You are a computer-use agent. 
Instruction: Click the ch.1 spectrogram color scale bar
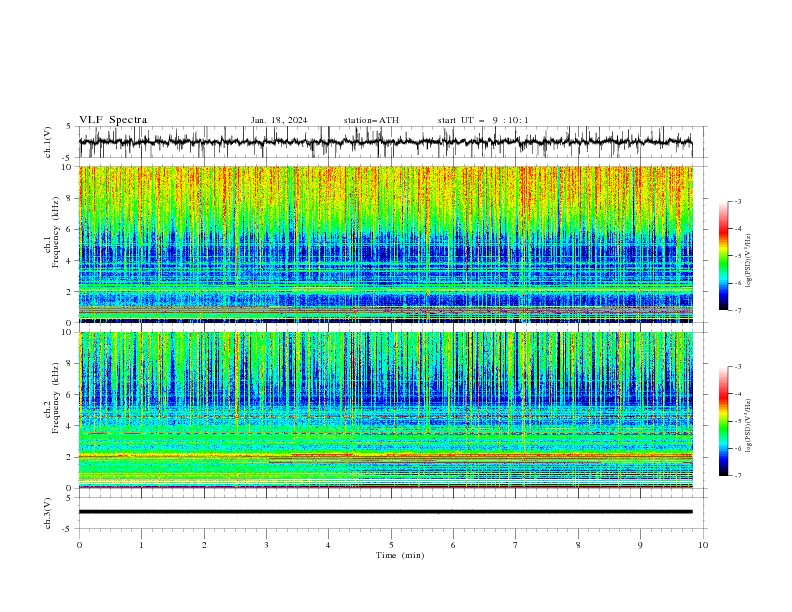point(723,256)
